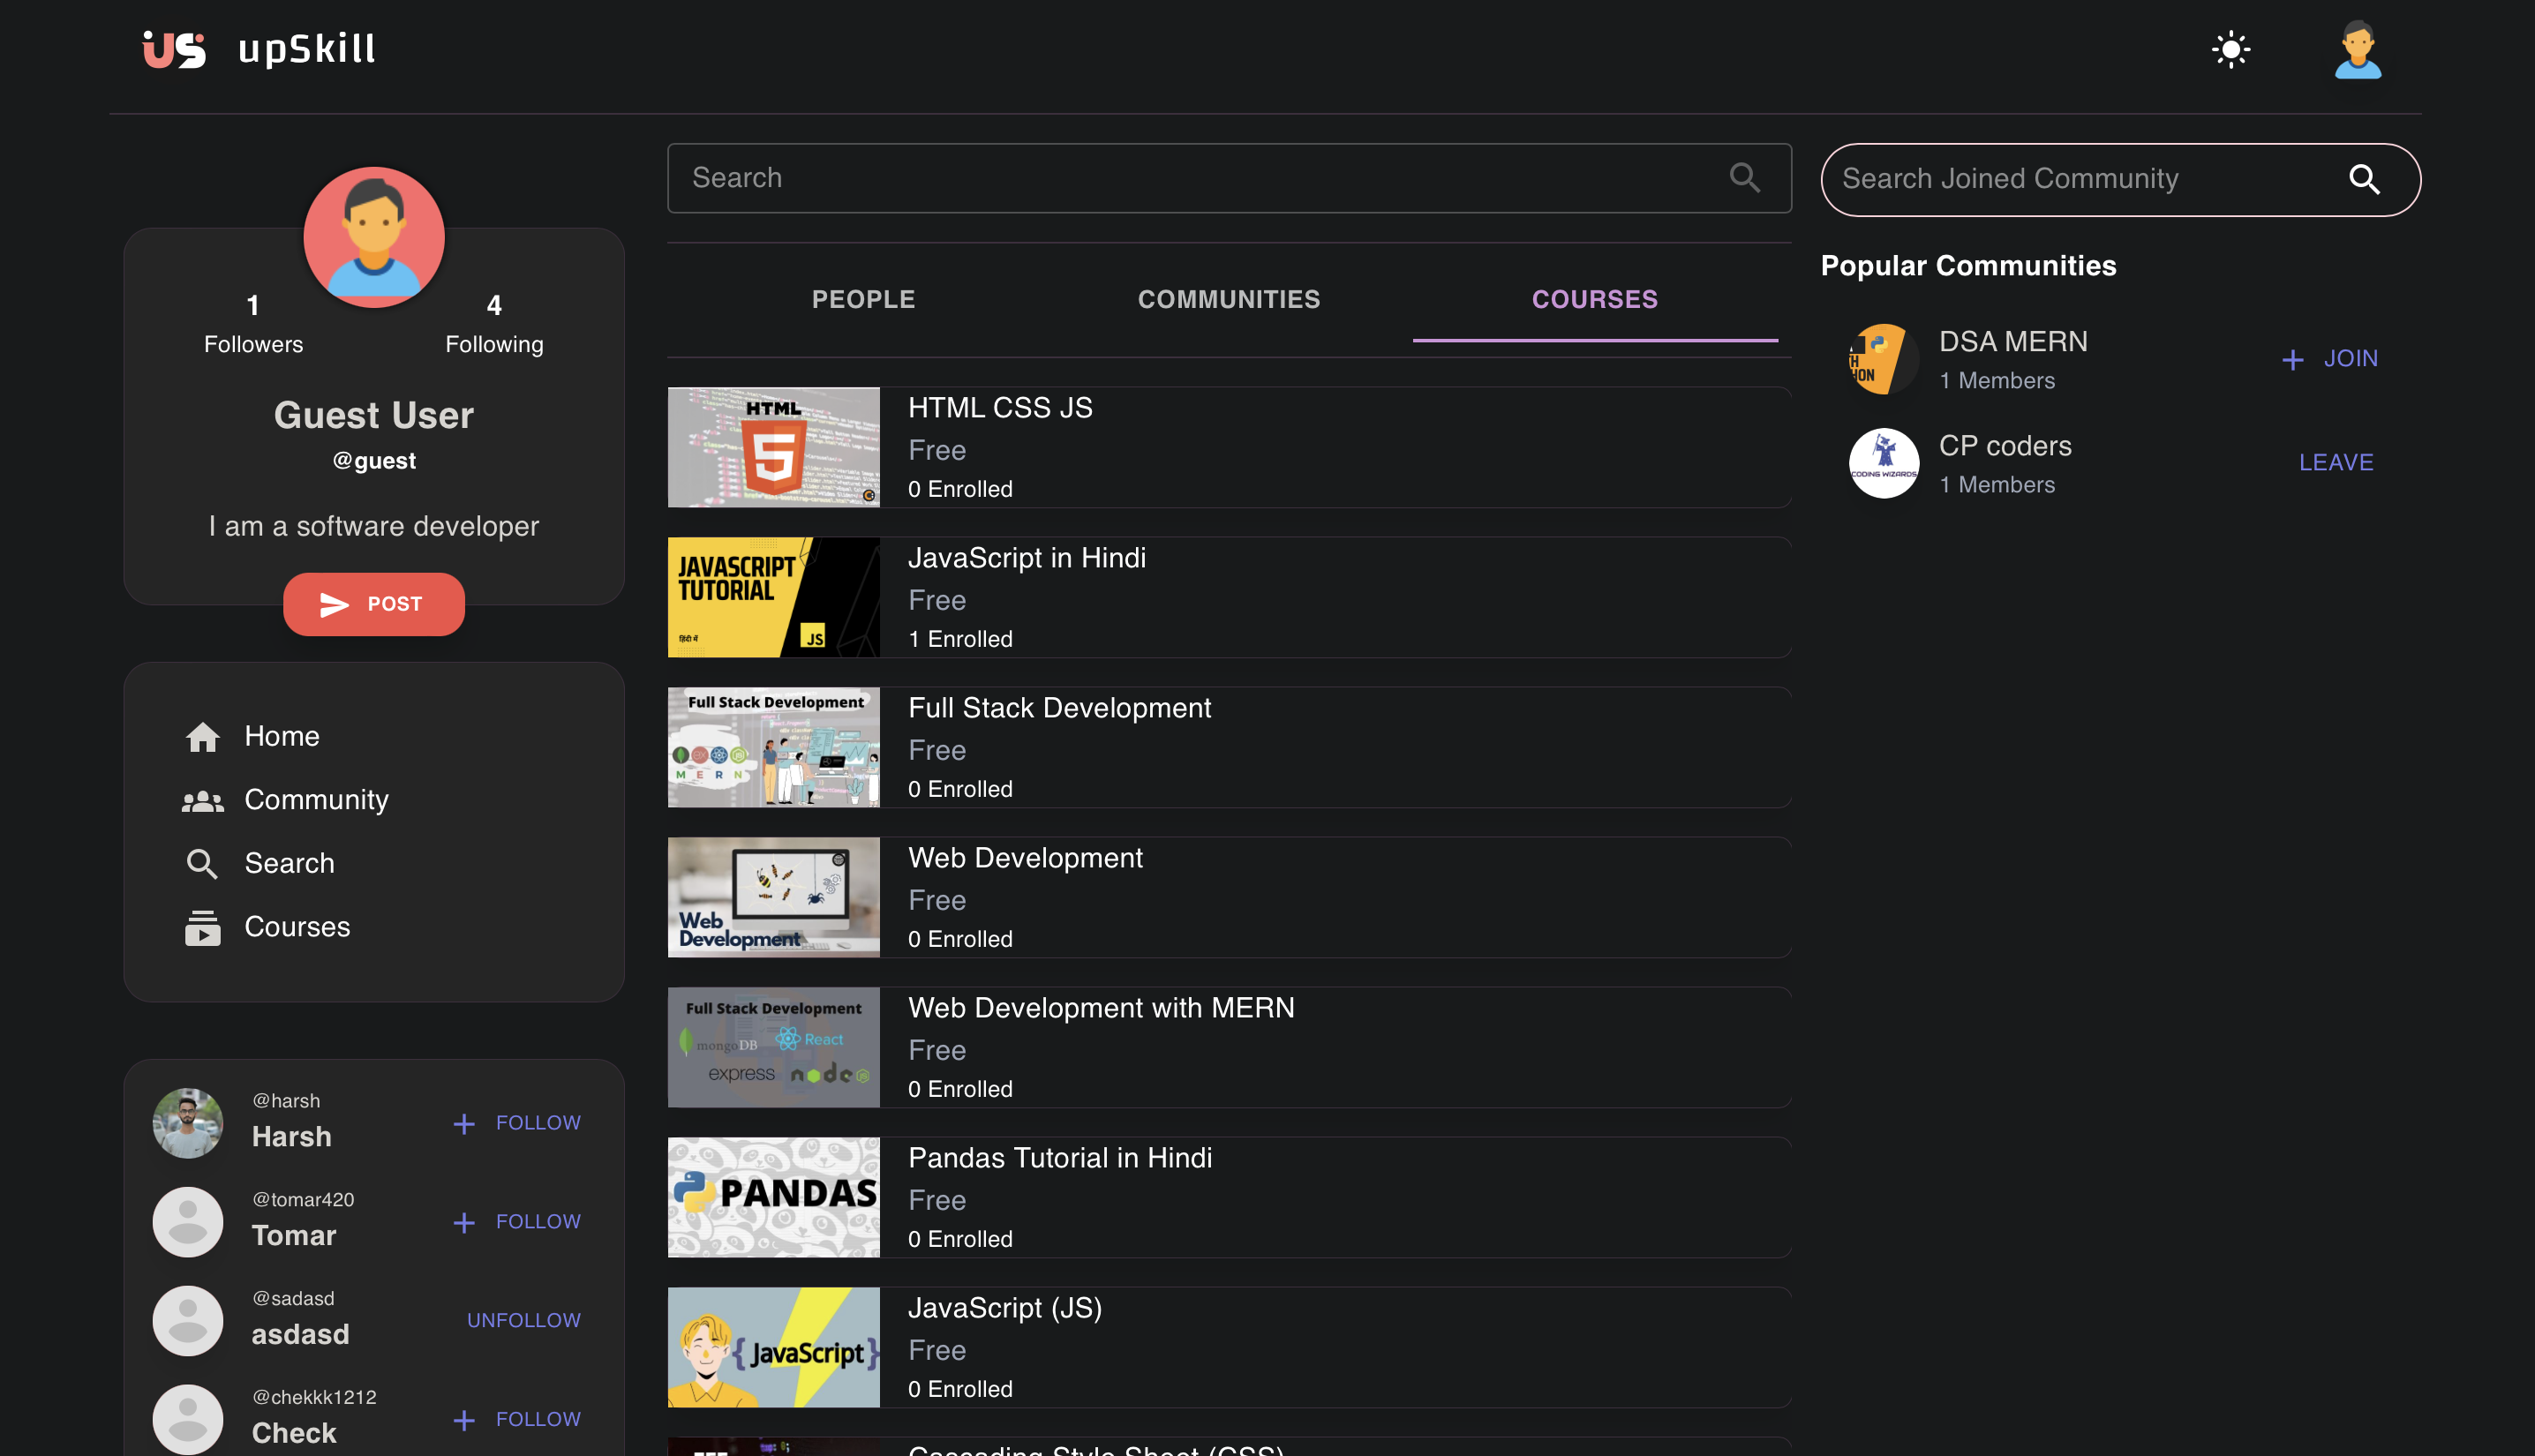2535x1456 pixels.
Task: Open the JavaScript in Hindi course thumbnail
Action: point(773,597)
